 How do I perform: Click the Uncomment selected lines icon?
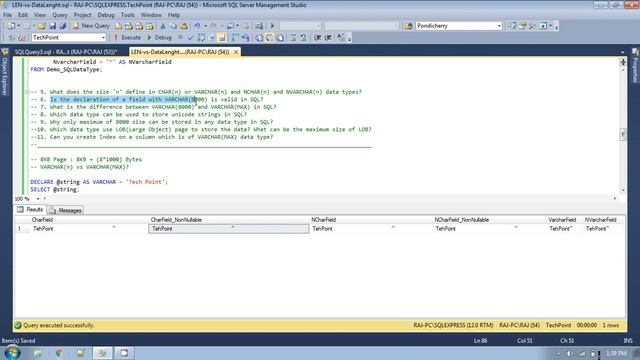point(303,38)
